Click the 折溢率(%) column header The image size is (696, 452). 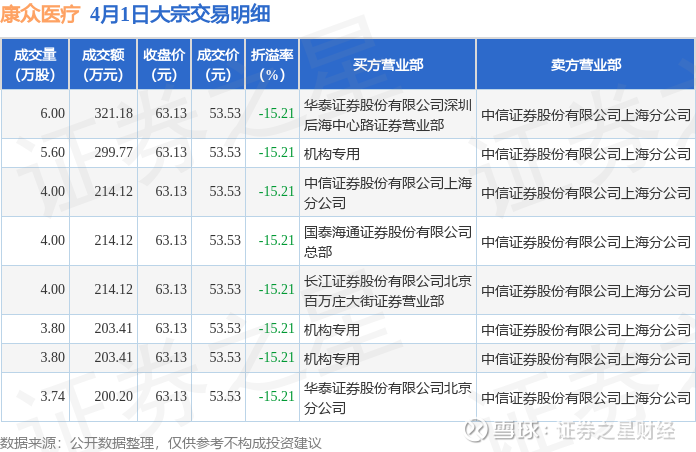272,64
